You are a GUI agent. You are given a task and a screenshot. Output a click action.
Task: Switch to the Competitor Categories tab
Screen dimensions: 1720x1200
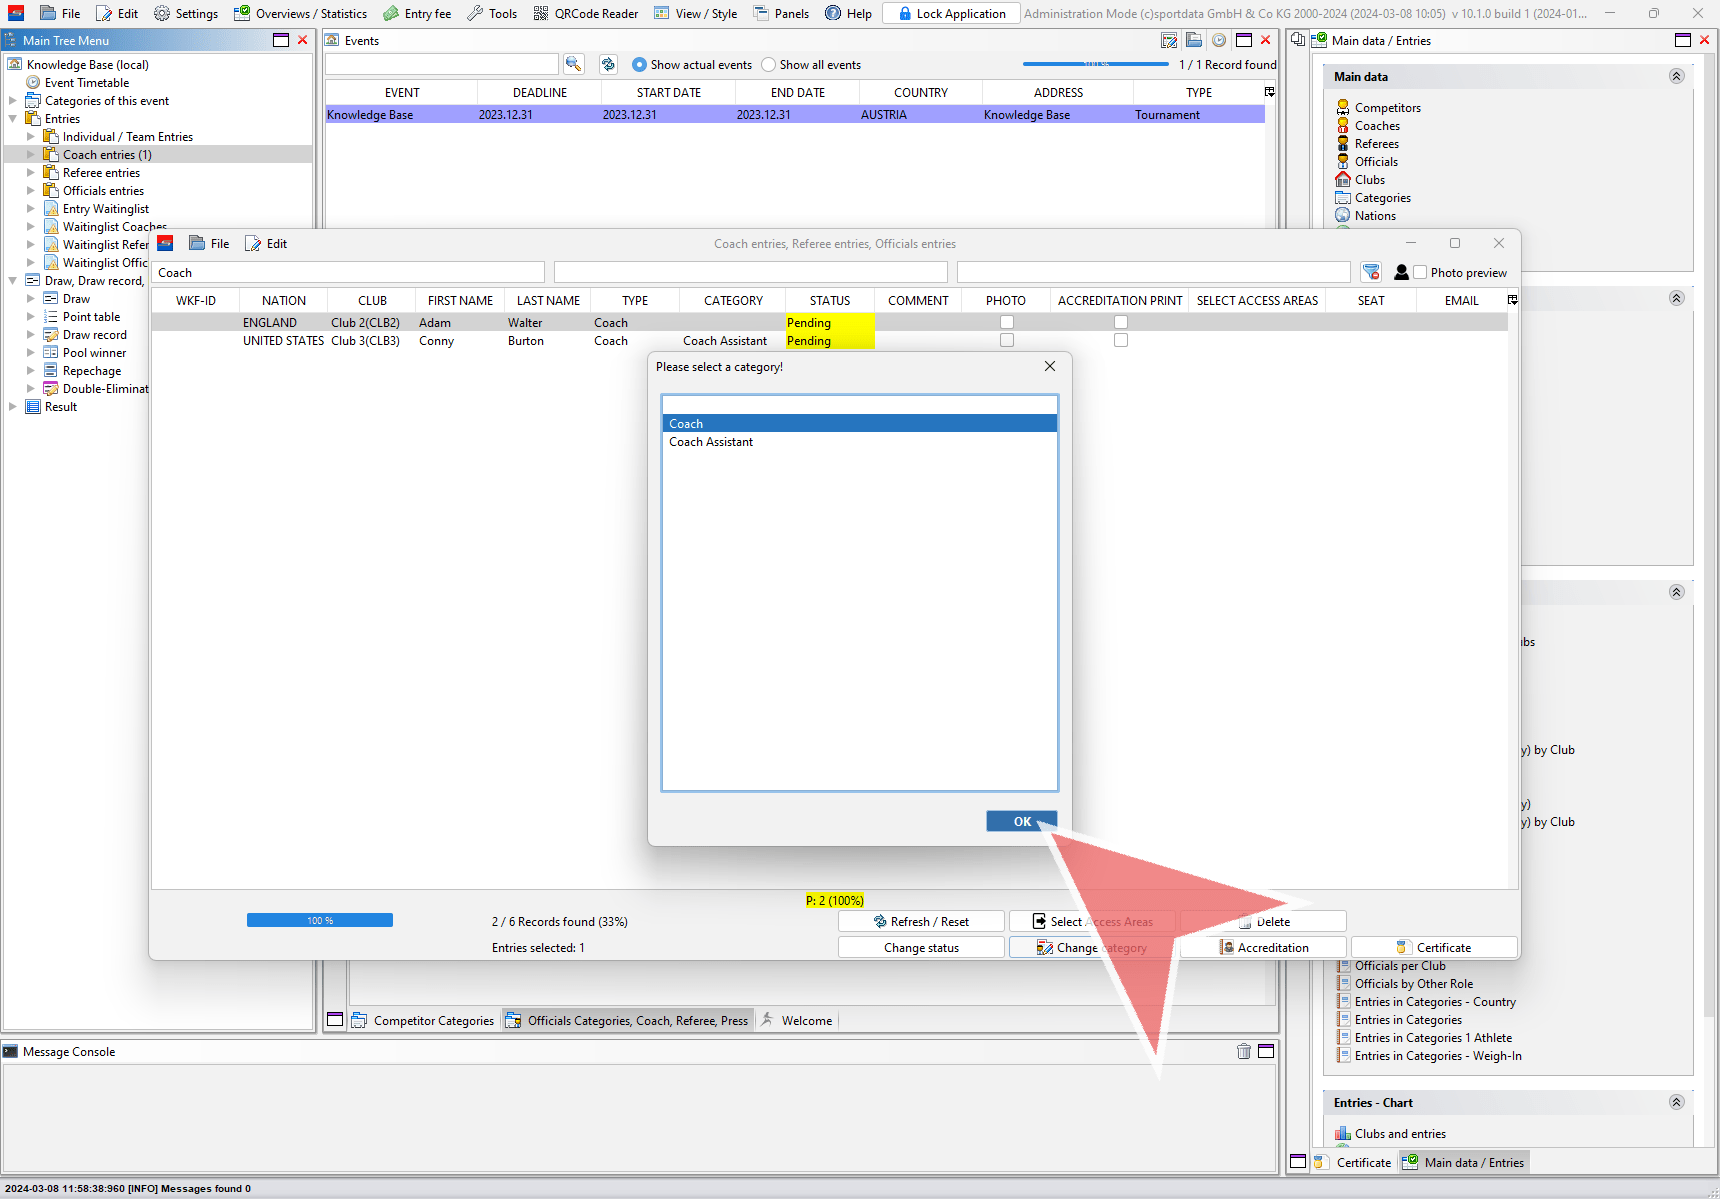click(x=423, y=1021)
